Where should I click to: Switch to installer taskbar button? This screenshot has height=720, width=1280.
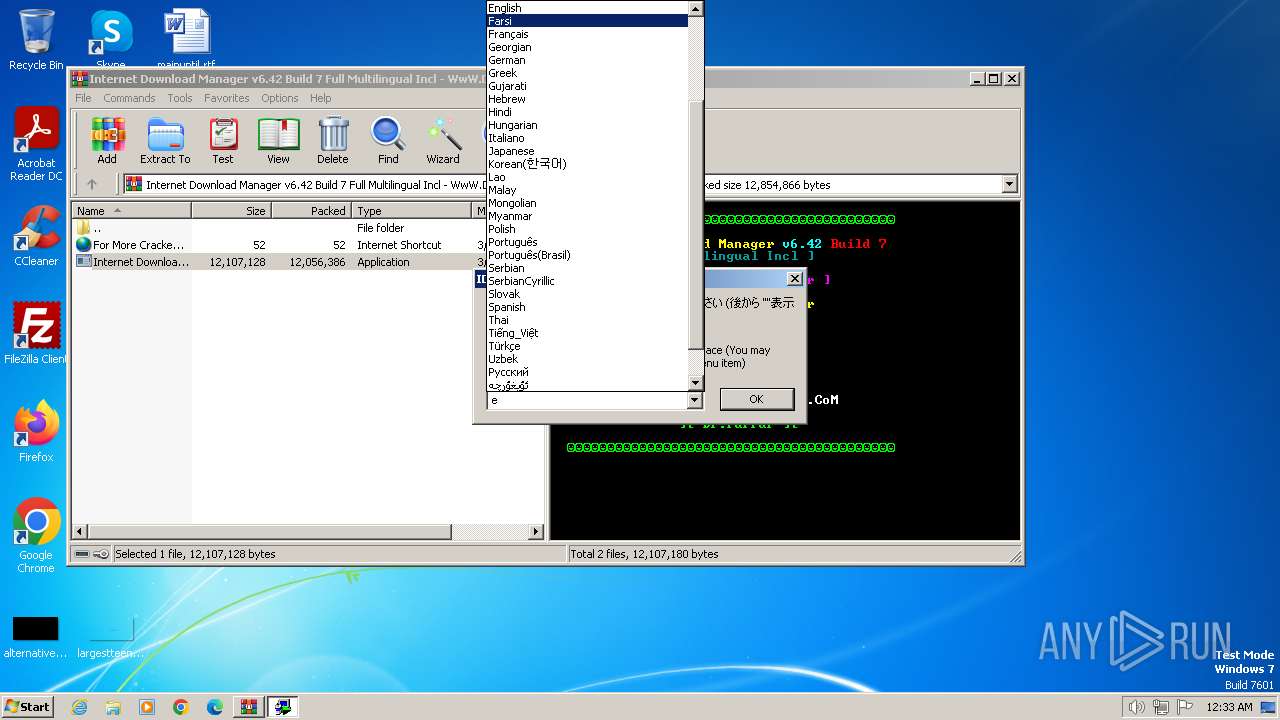pyautogui.click(x=283, y=707)
